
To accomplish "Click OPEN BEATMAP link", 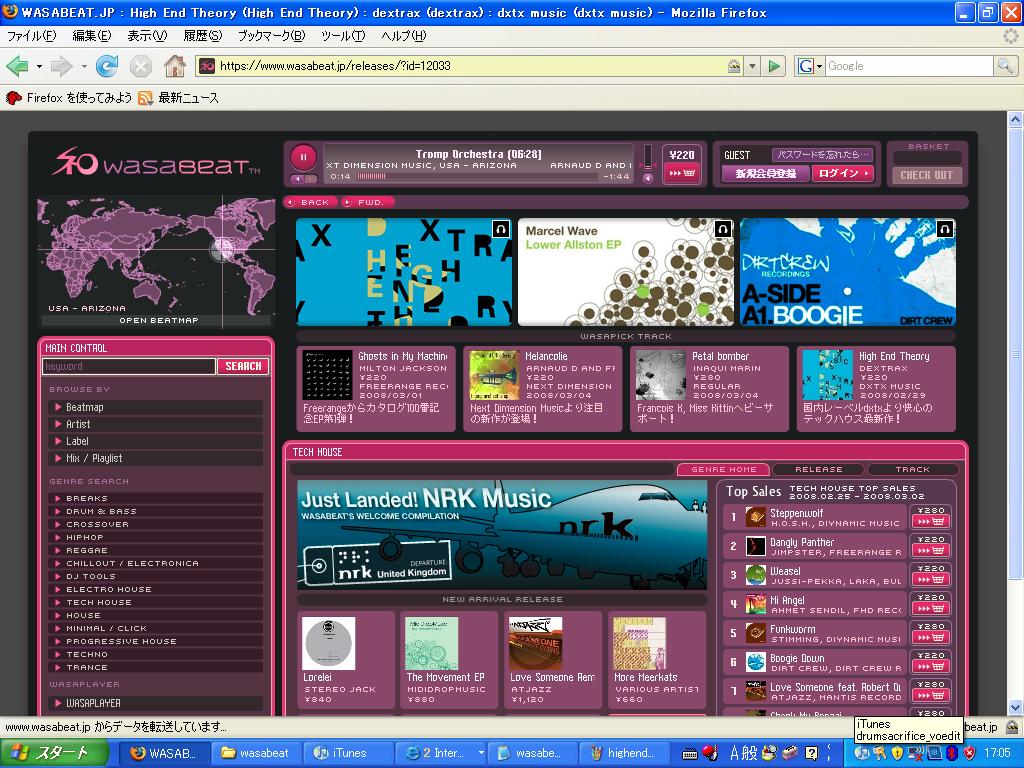I will tap(158, 320).
